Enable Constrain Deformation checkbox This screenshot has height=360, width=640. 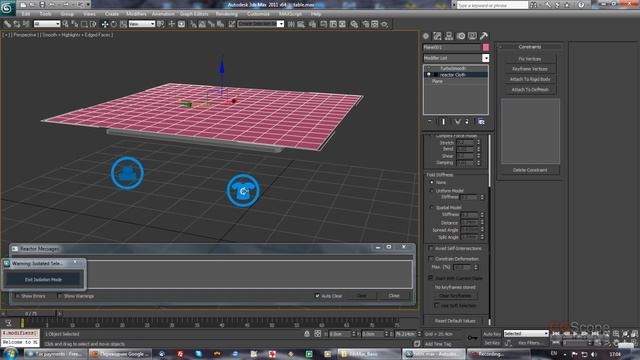click(431, 259)
